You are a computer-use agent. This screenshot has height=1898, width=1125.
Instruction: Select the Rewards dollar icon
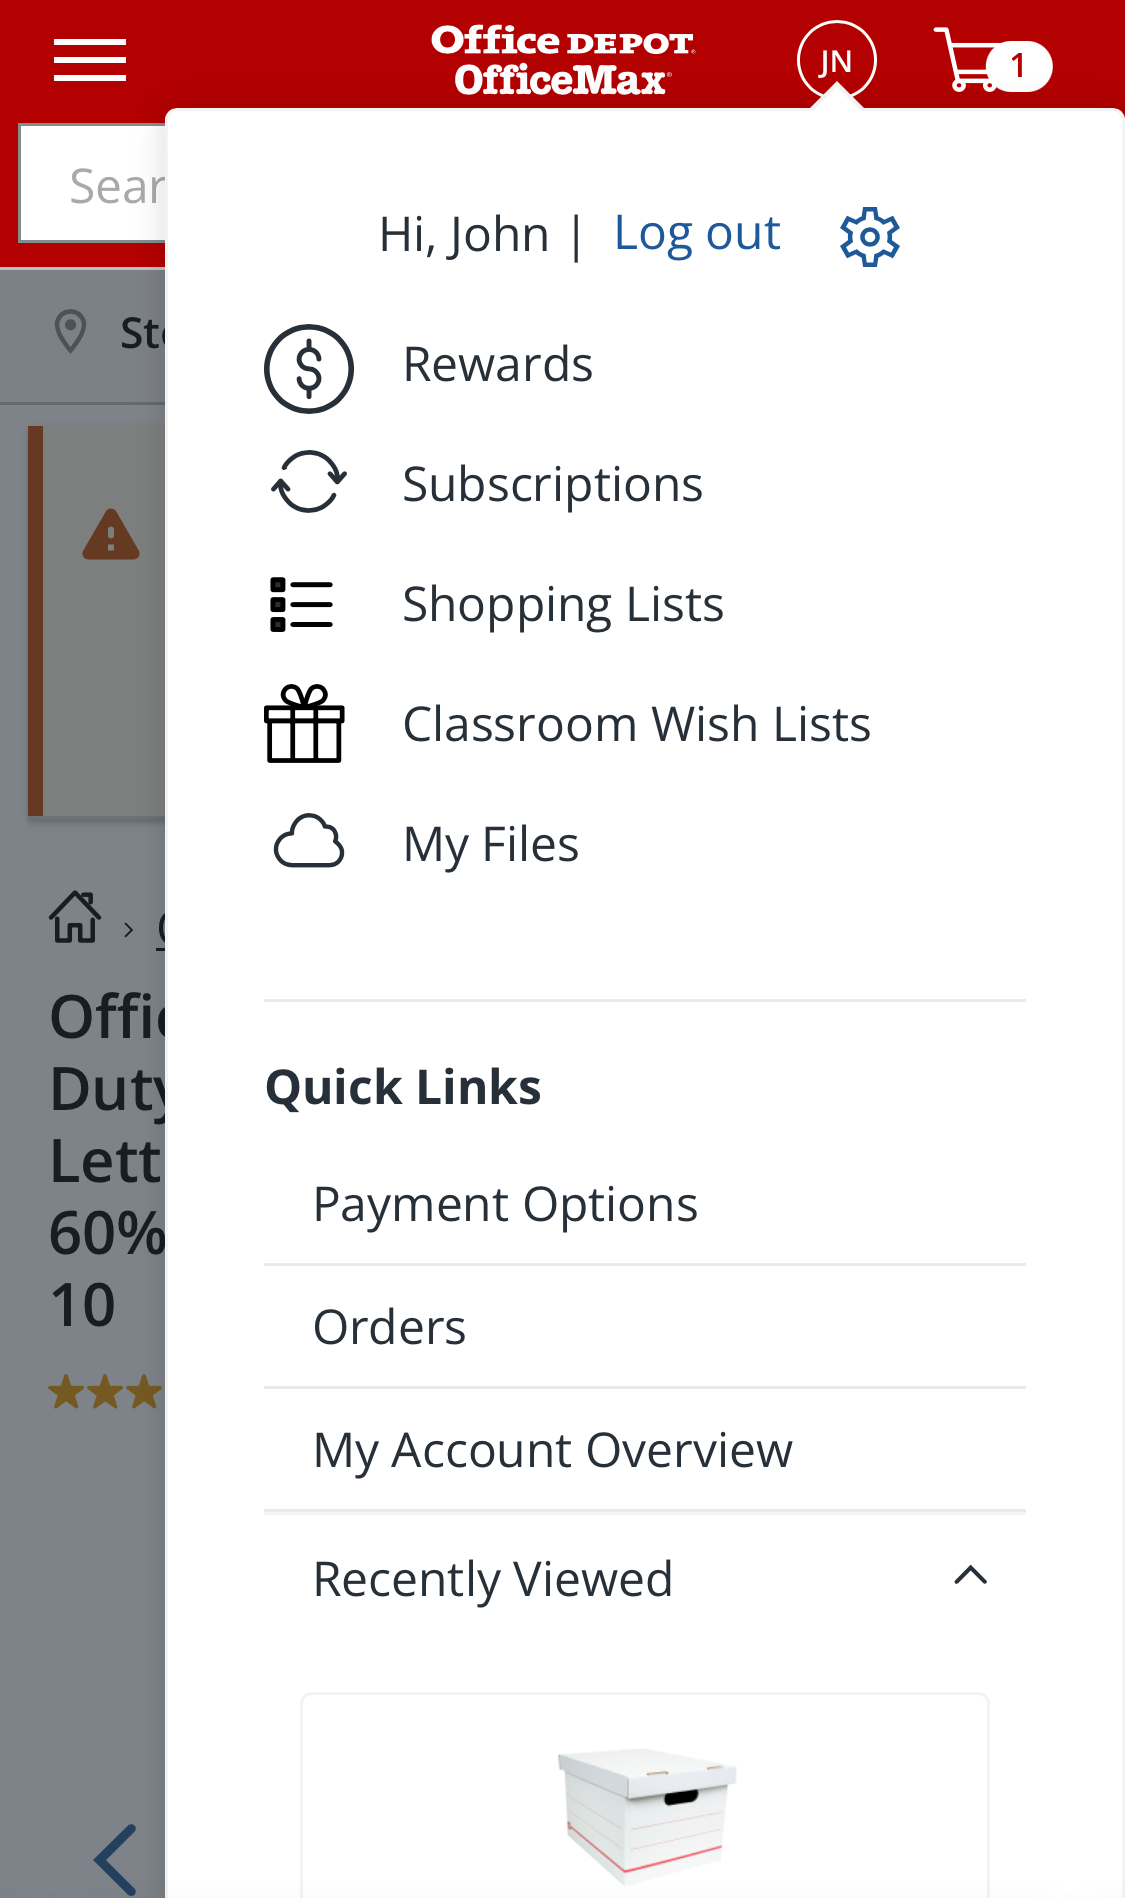coord(309,367)
